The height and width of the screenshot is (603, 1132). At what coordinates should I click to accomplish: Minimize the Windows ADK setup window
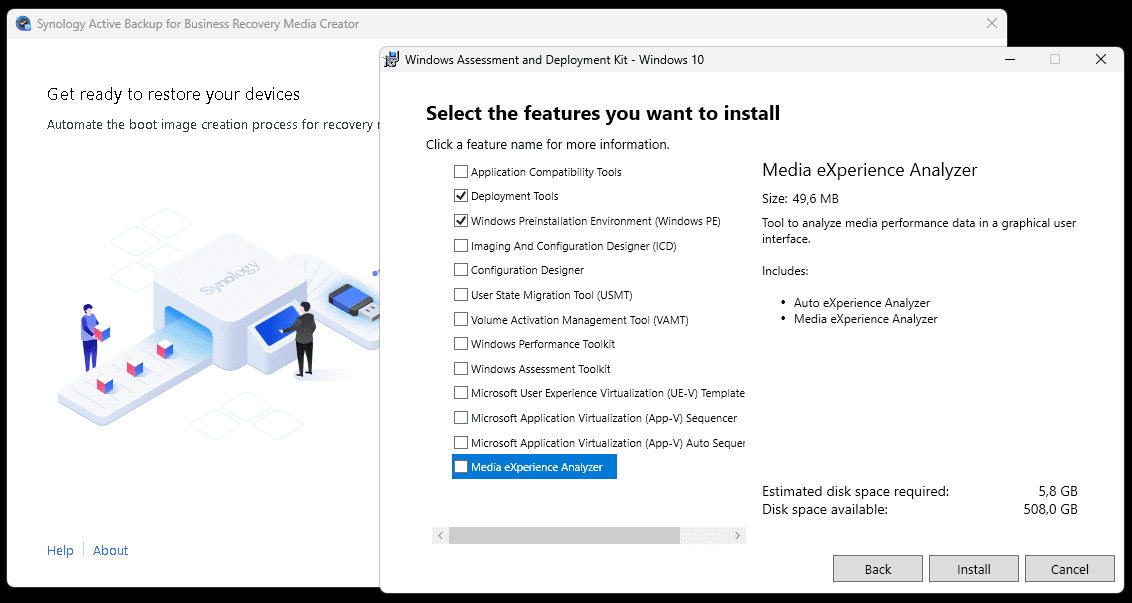click(x=1008, y=59)
